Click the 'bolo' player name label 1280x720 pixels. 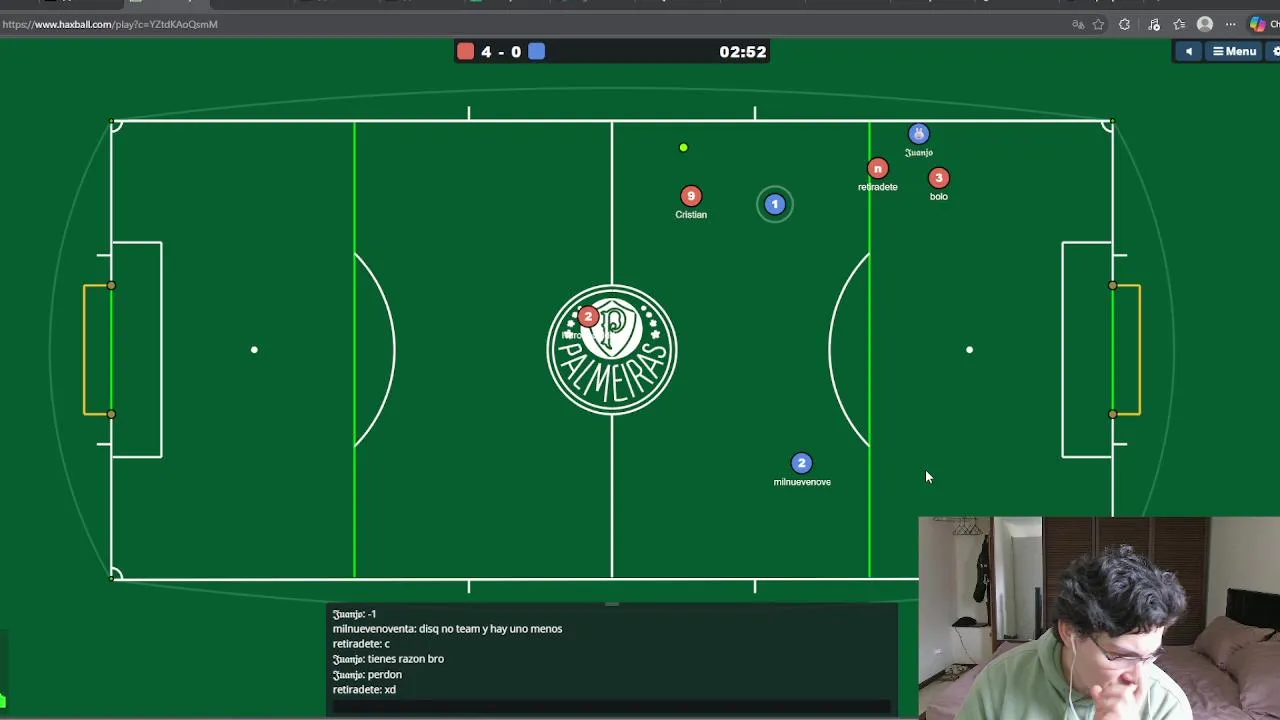pyautogui.click(x=938, y=197)
